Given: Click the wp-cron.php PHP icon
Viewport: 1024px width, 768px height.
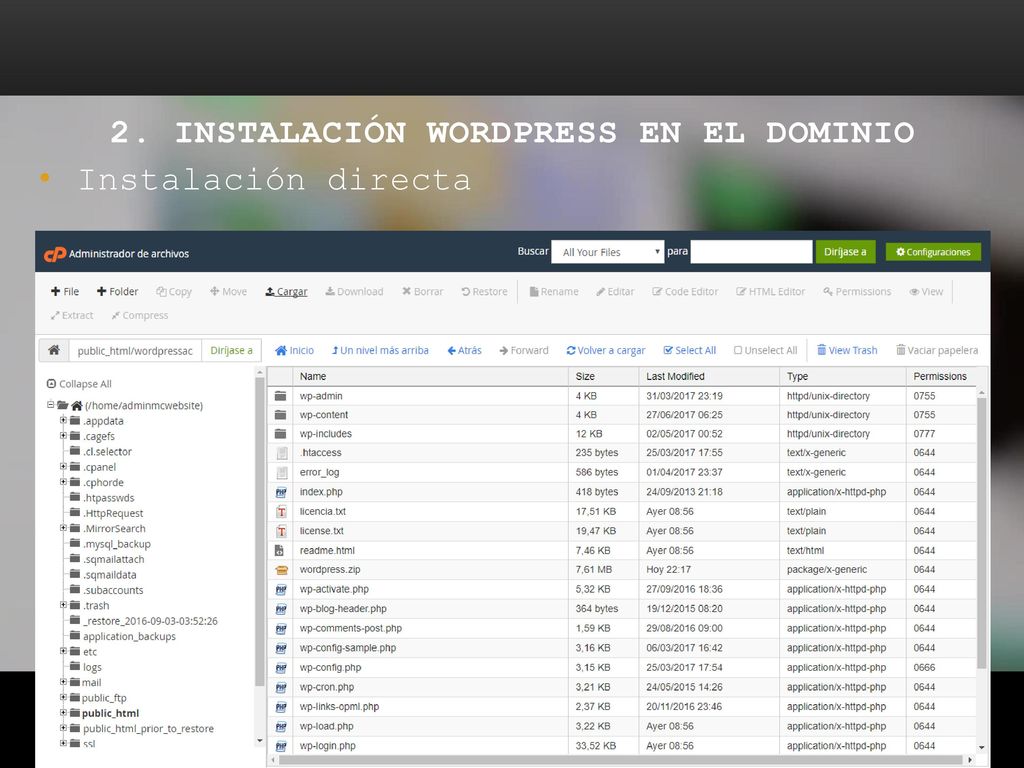Looking at the screenshot, I should pos(281,687).
